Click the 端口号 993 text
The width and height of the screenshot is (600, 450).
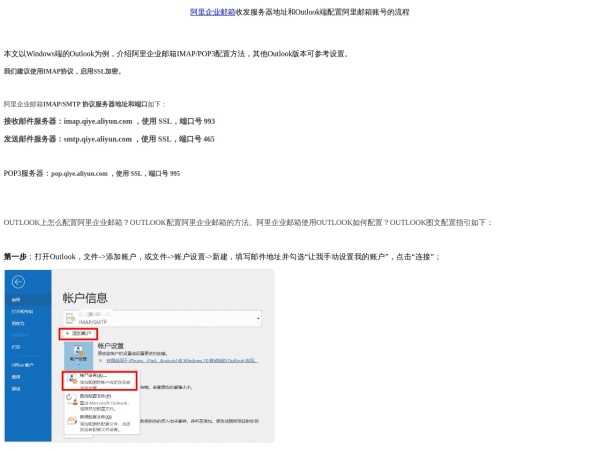coord(197,121)
